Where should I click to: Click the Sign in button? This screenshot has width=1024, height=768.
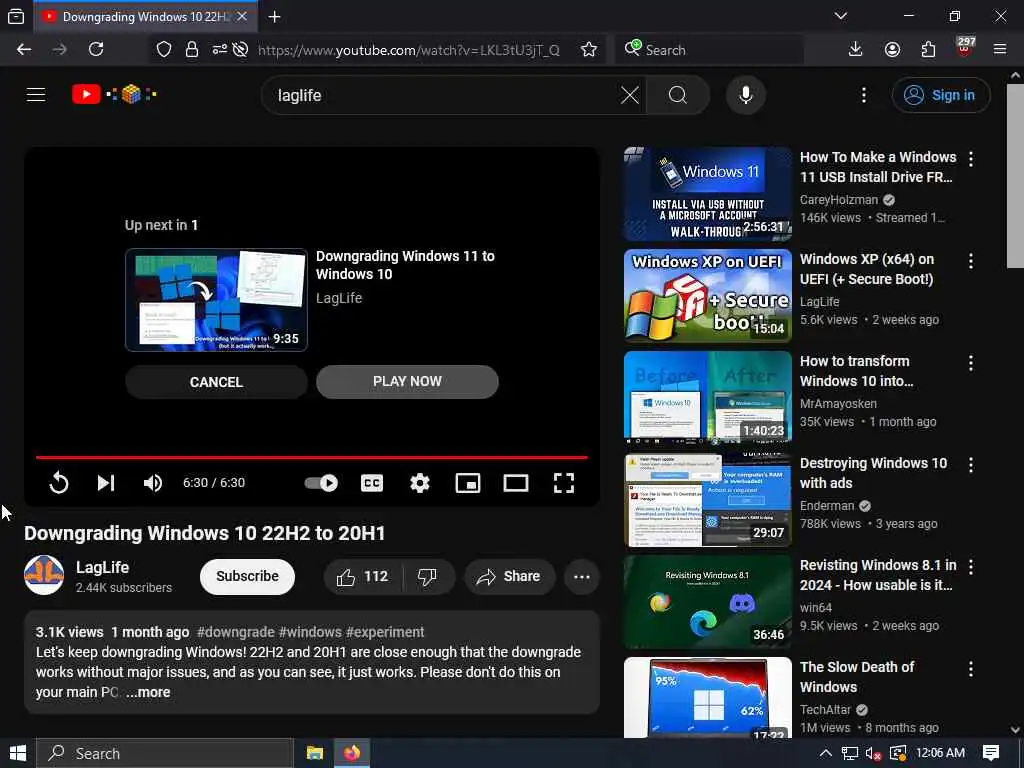(940, 95)
